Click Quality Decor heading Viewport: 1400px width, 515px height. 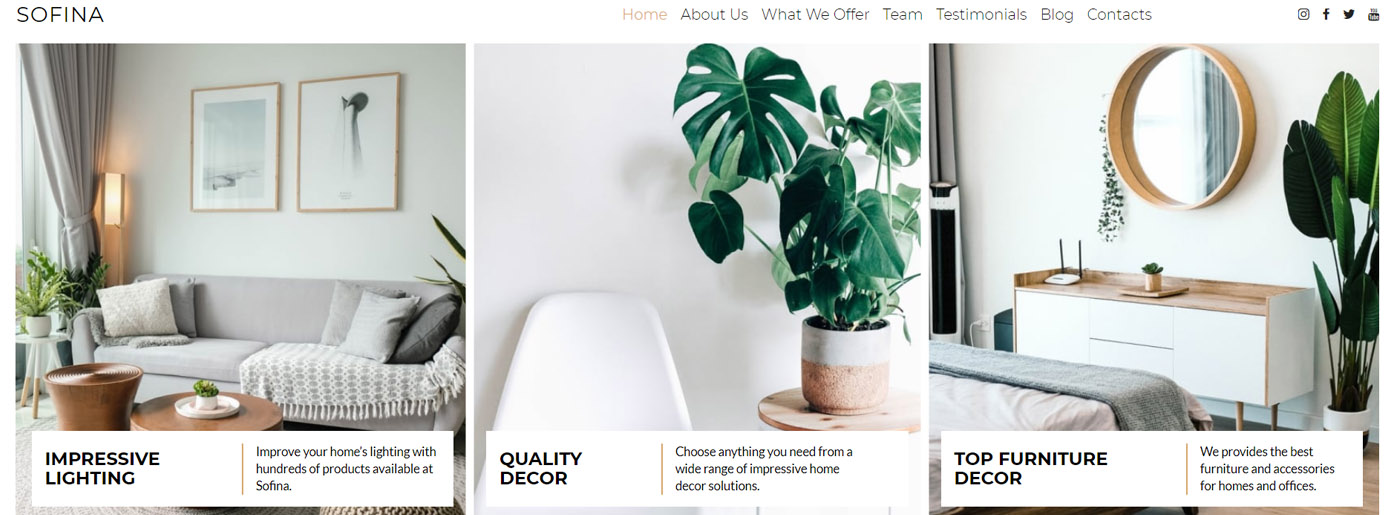coord(540,468)
